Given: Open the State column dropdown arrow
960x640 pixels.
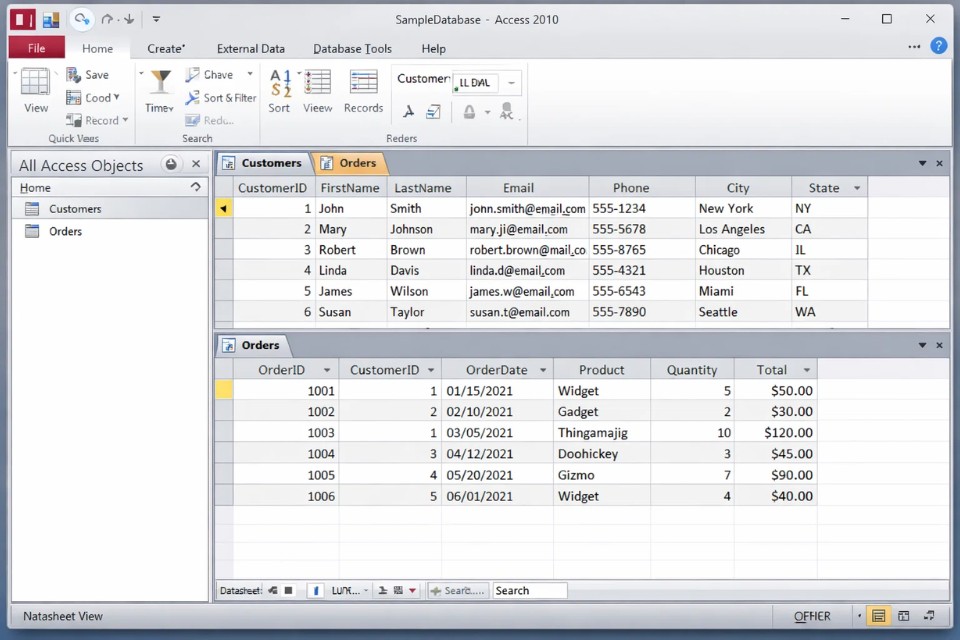Looking at the screenshot, I should pos(857,188).
